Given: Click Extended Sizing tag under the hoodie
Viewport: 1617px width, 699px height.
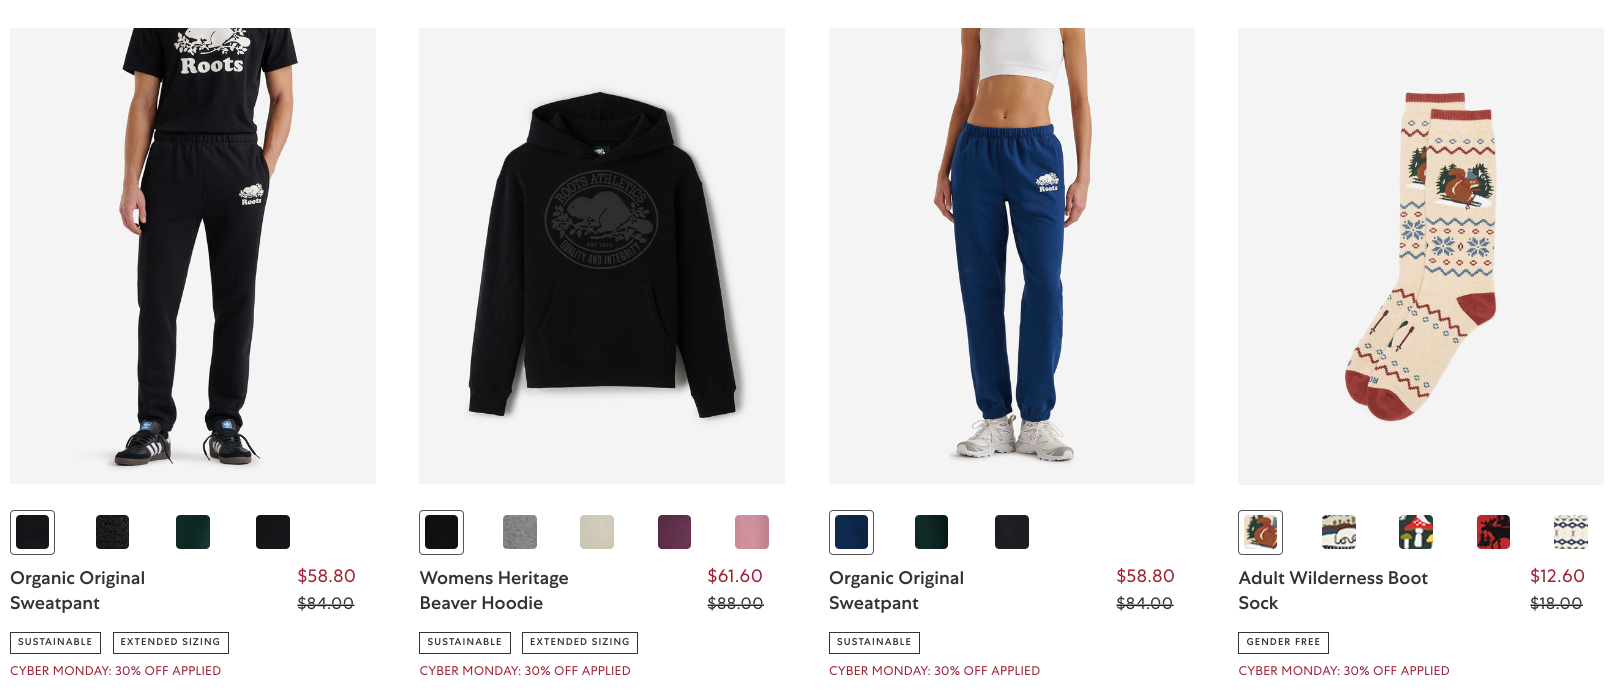Looking at the screenshot, I should [580, 642].
